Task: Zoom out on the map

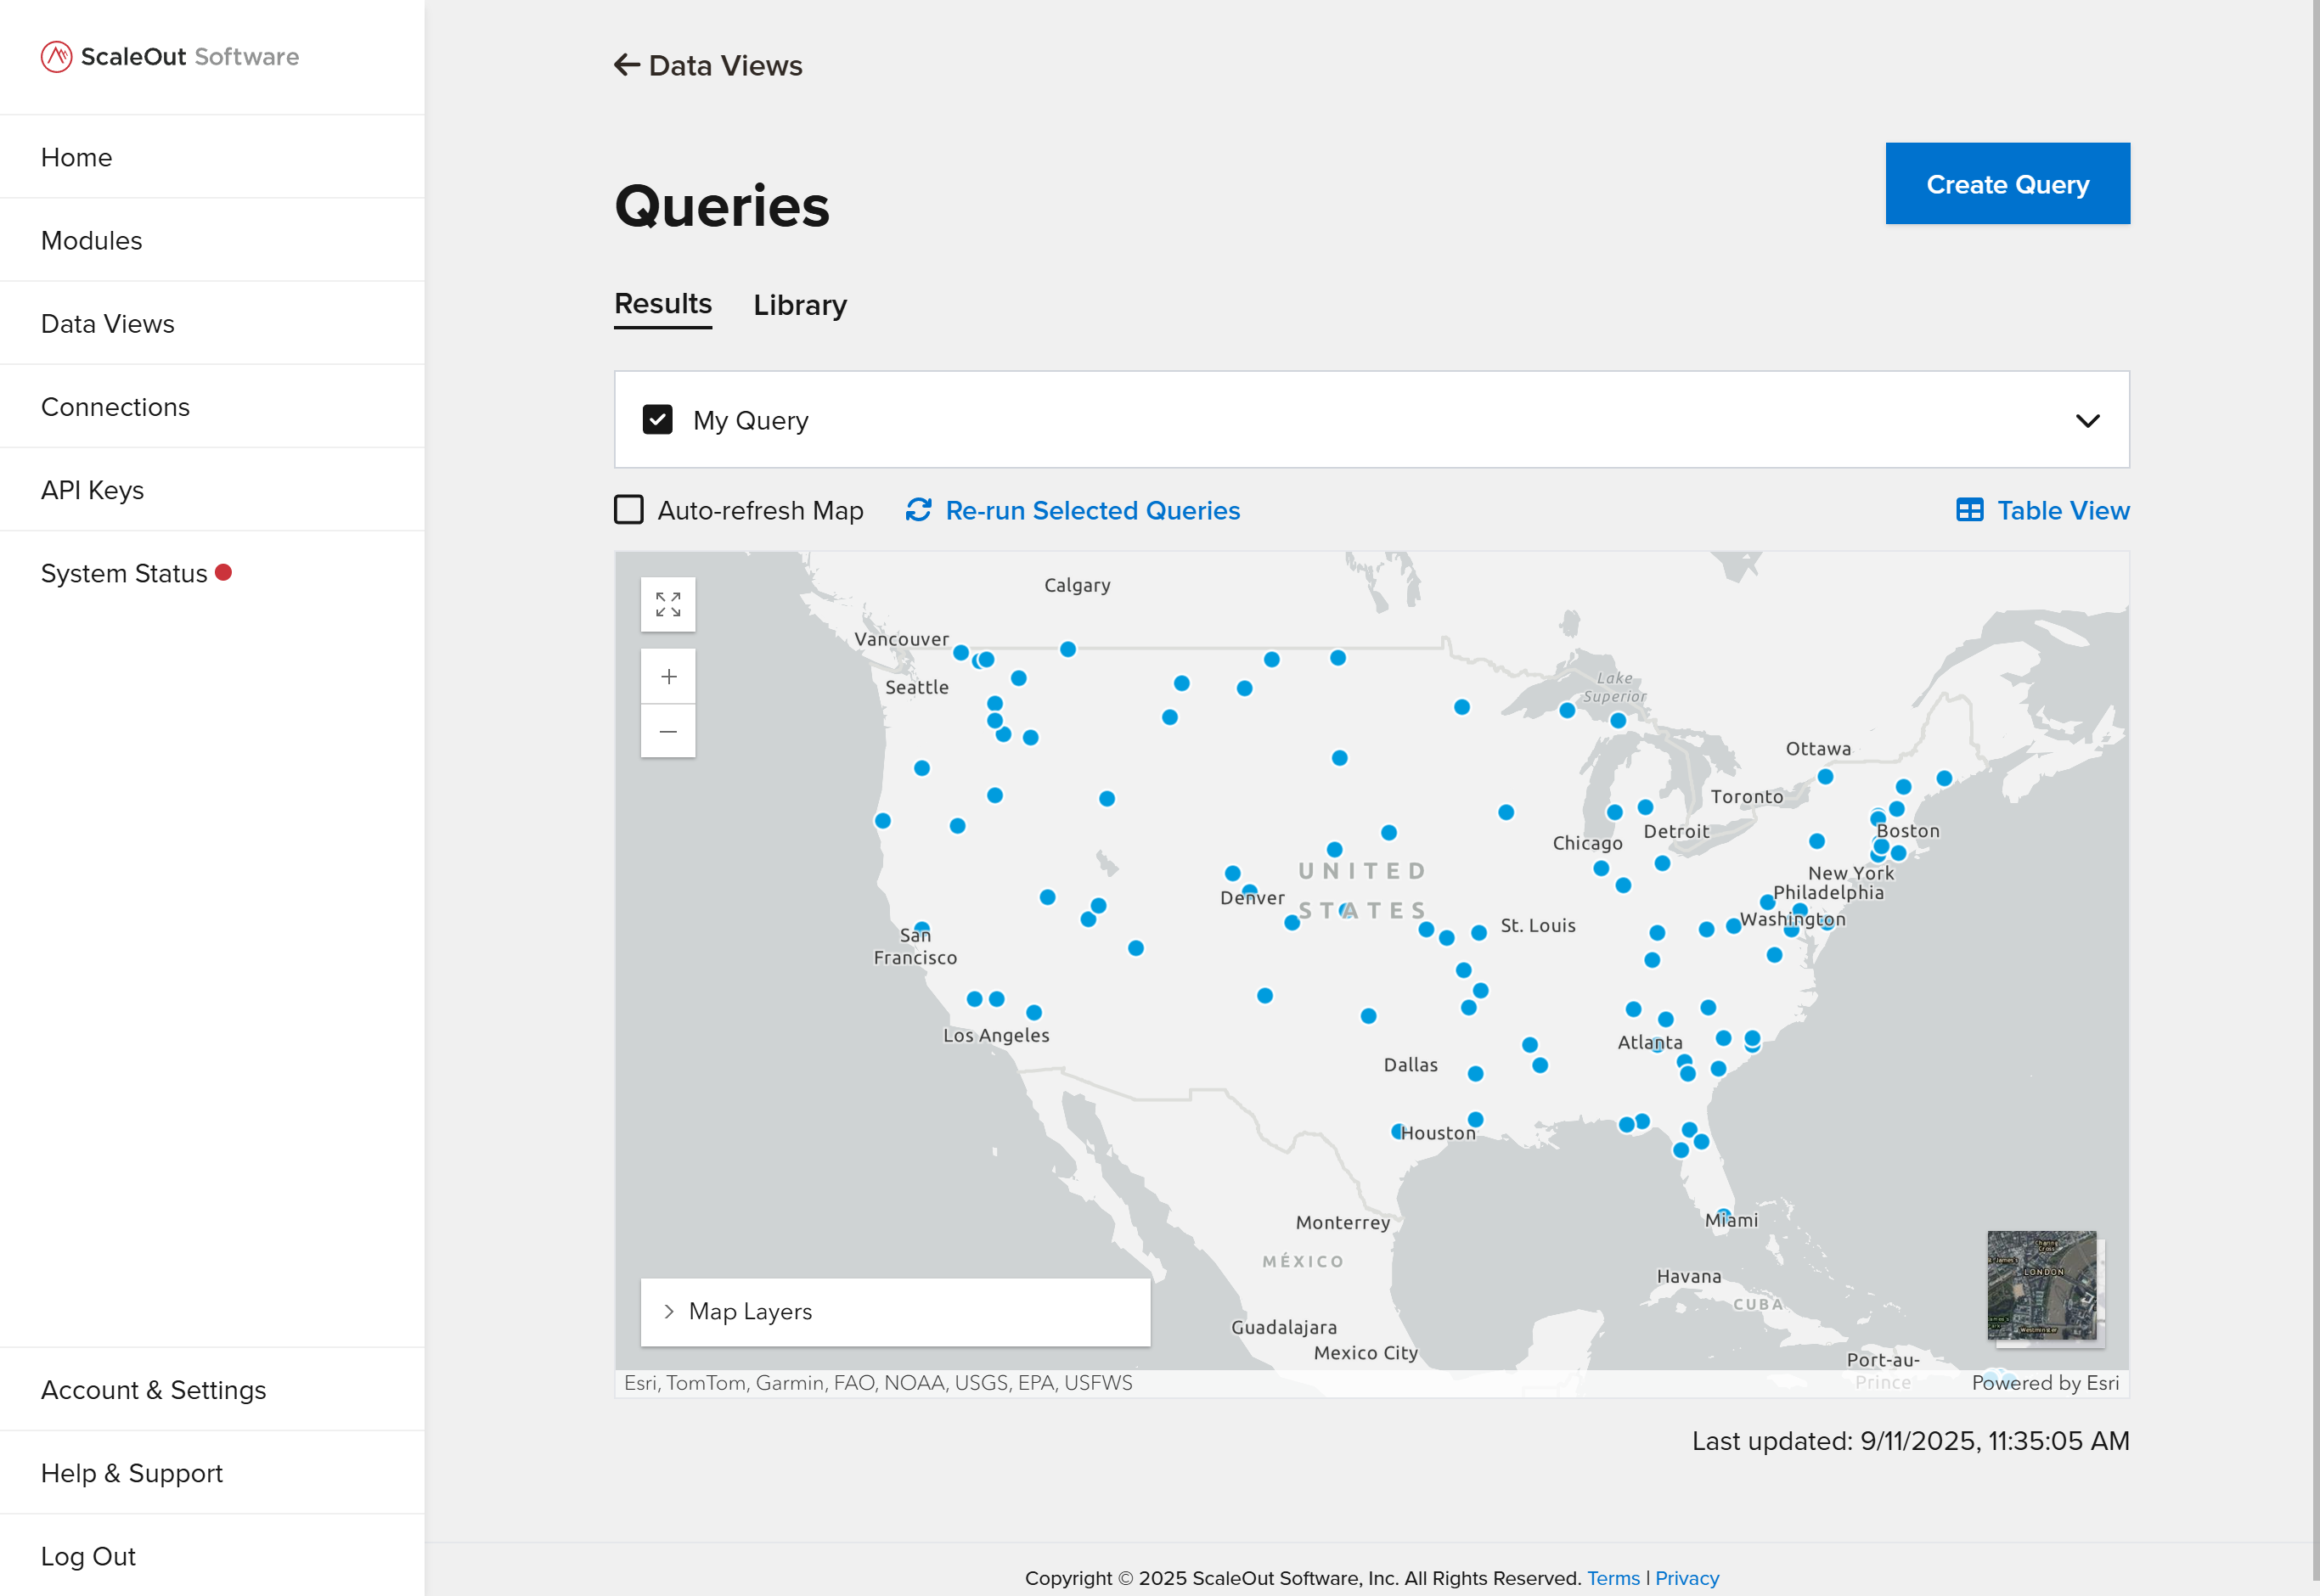Action: click(668, 731)
